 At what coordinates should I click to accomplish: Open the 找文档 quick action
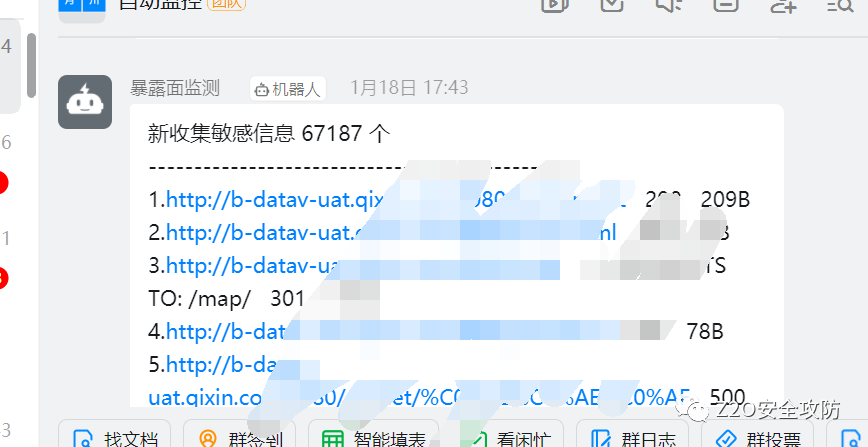point(115,438)
